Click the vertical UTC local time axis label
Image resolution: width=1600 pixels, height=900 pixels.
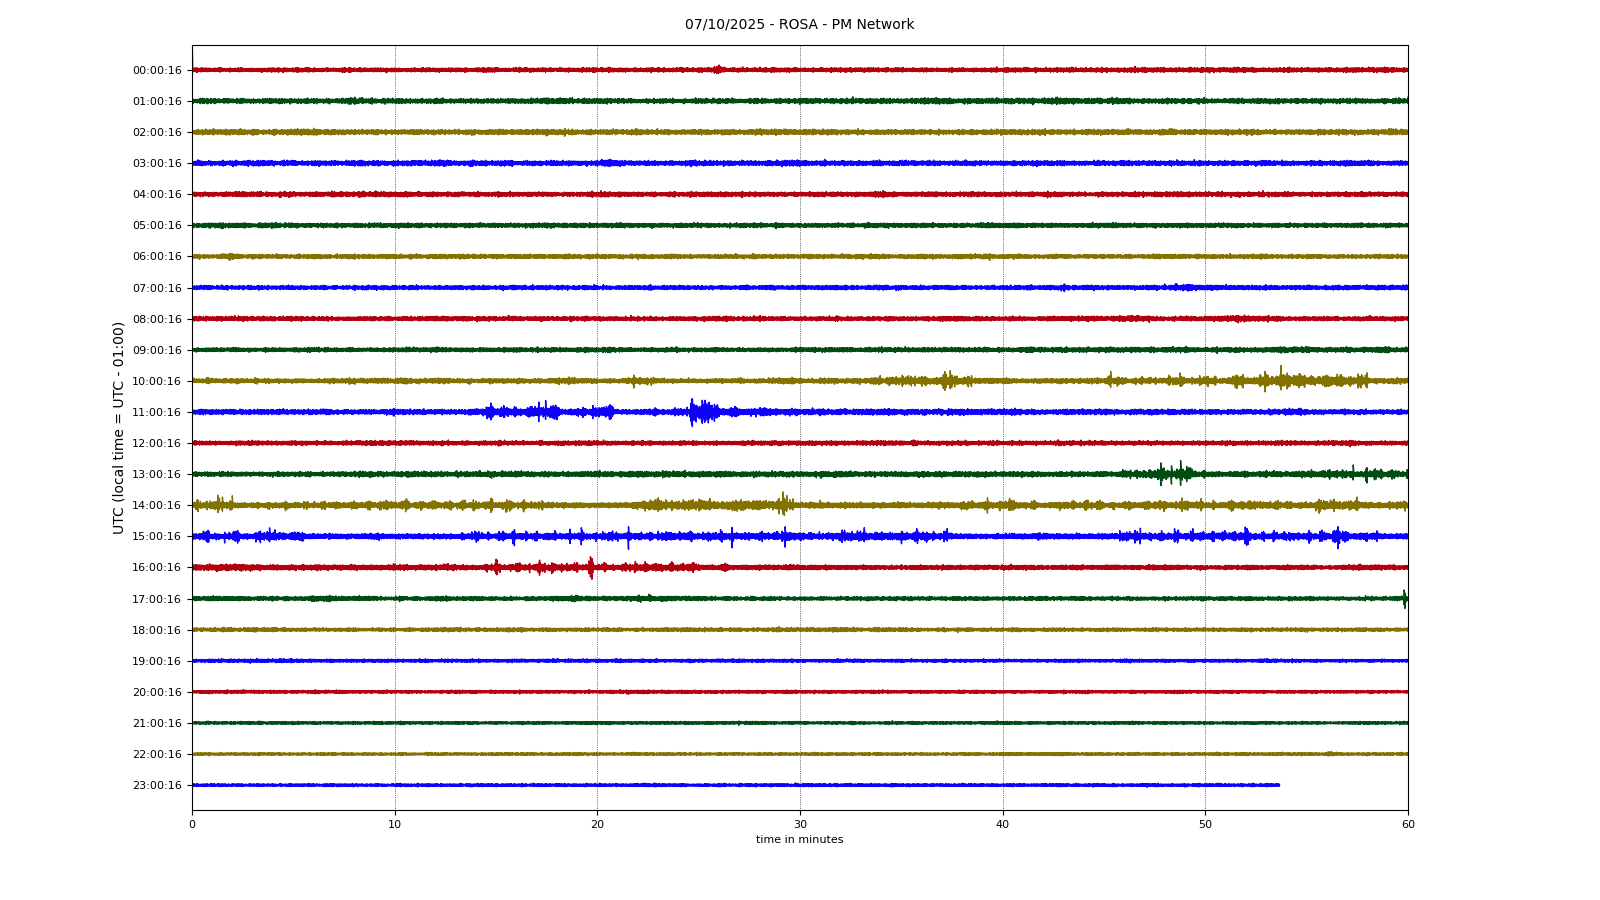[x=119, y=427]
